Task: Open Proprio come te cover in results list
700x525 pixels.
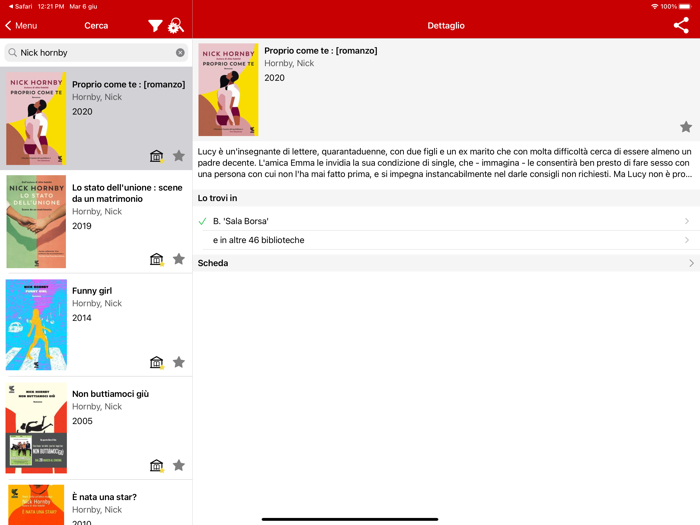Action: pos(36,118)
